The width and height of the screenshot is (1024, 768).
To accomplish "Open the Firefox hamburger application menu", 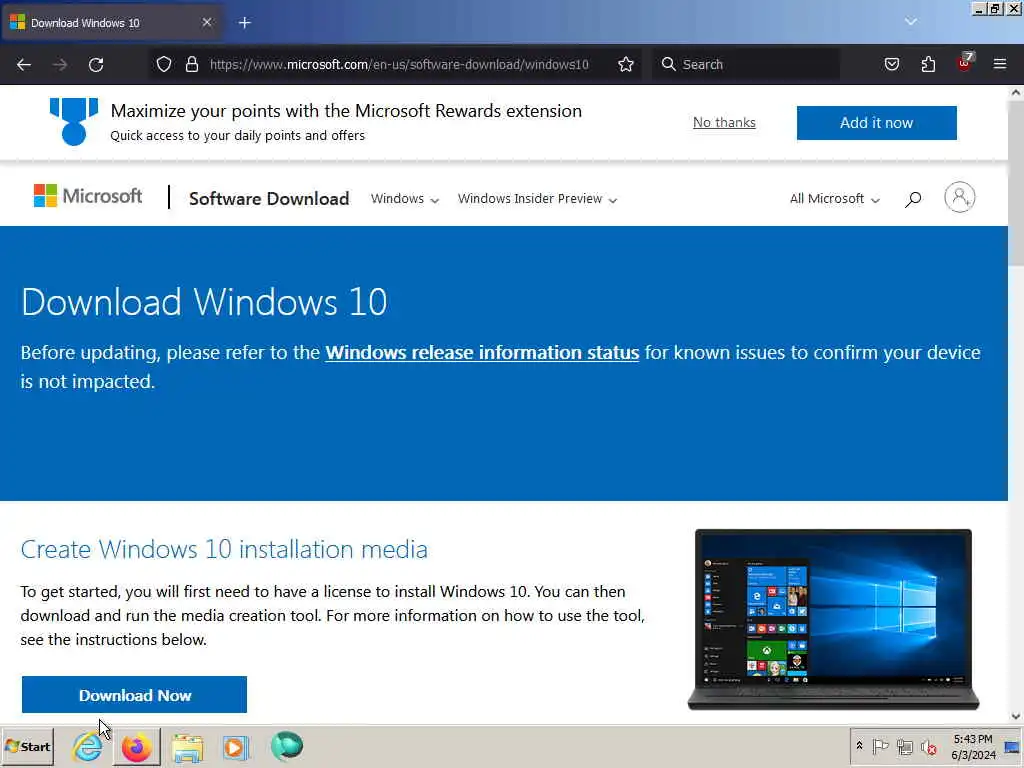I will (x=1000, y=64).
